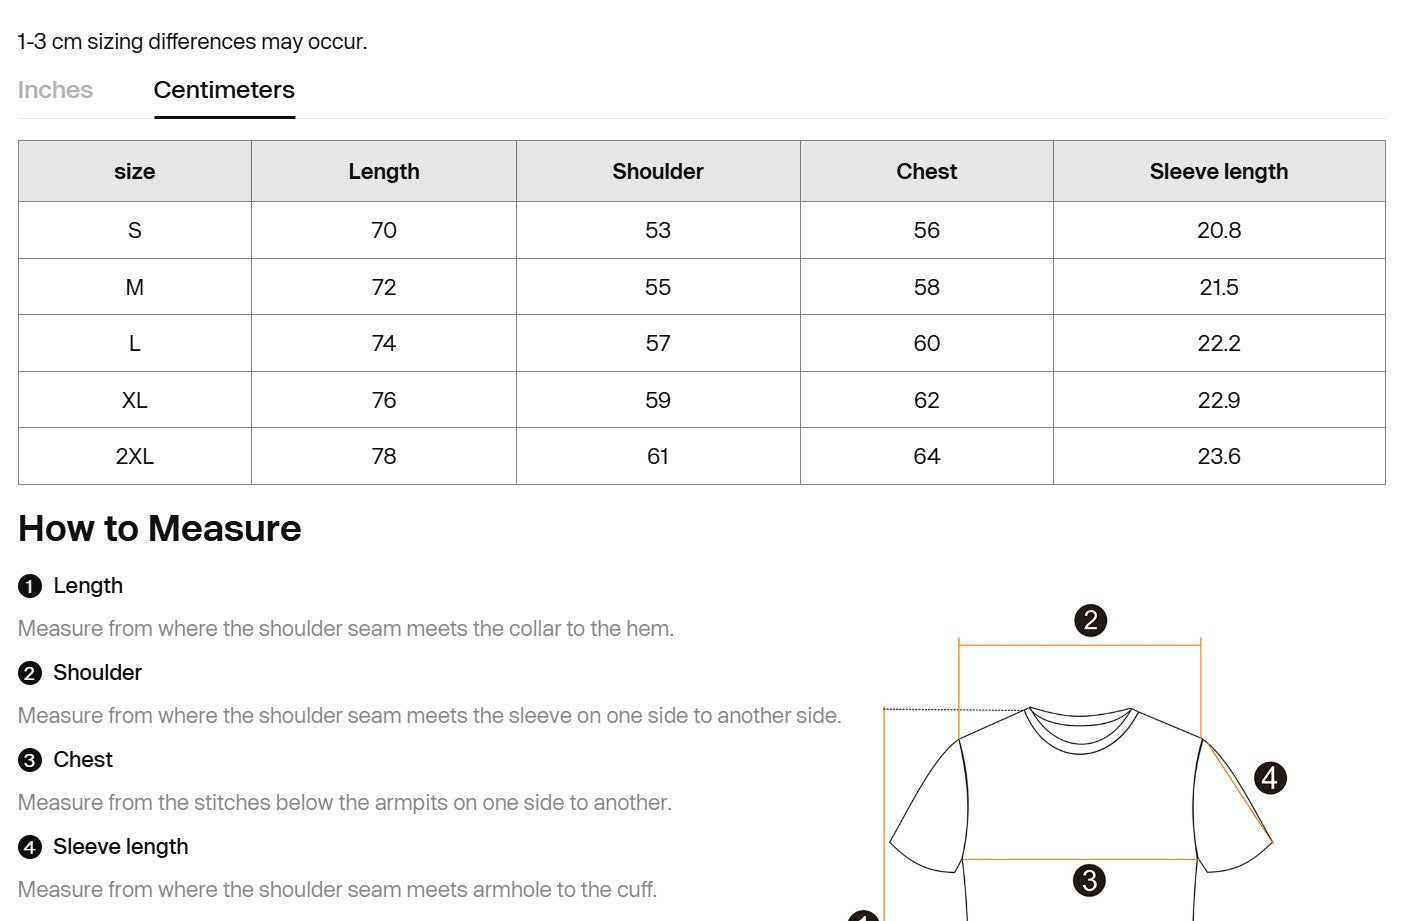This screenshot has width=1404, height=921.
Task: Click the number 3 marker on shirt chest
Action: pos(1089,880)
